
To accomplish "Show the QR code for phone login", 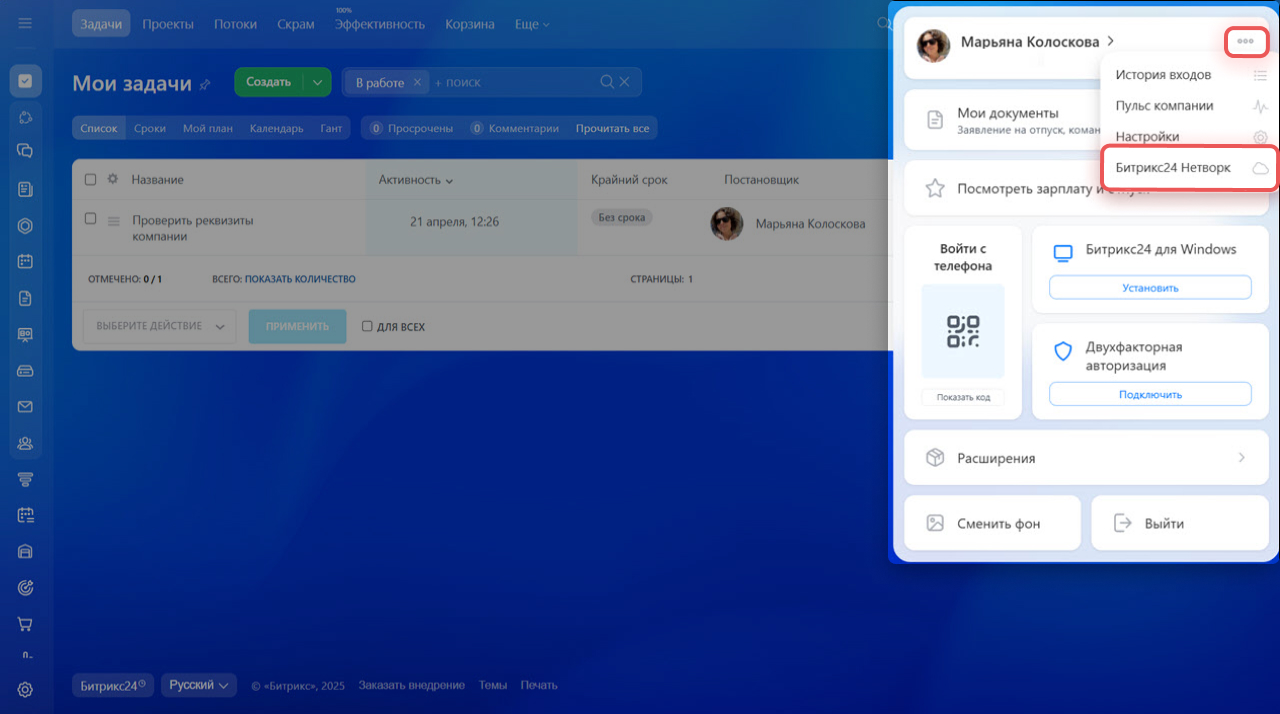I will click(x=963, y=331).
